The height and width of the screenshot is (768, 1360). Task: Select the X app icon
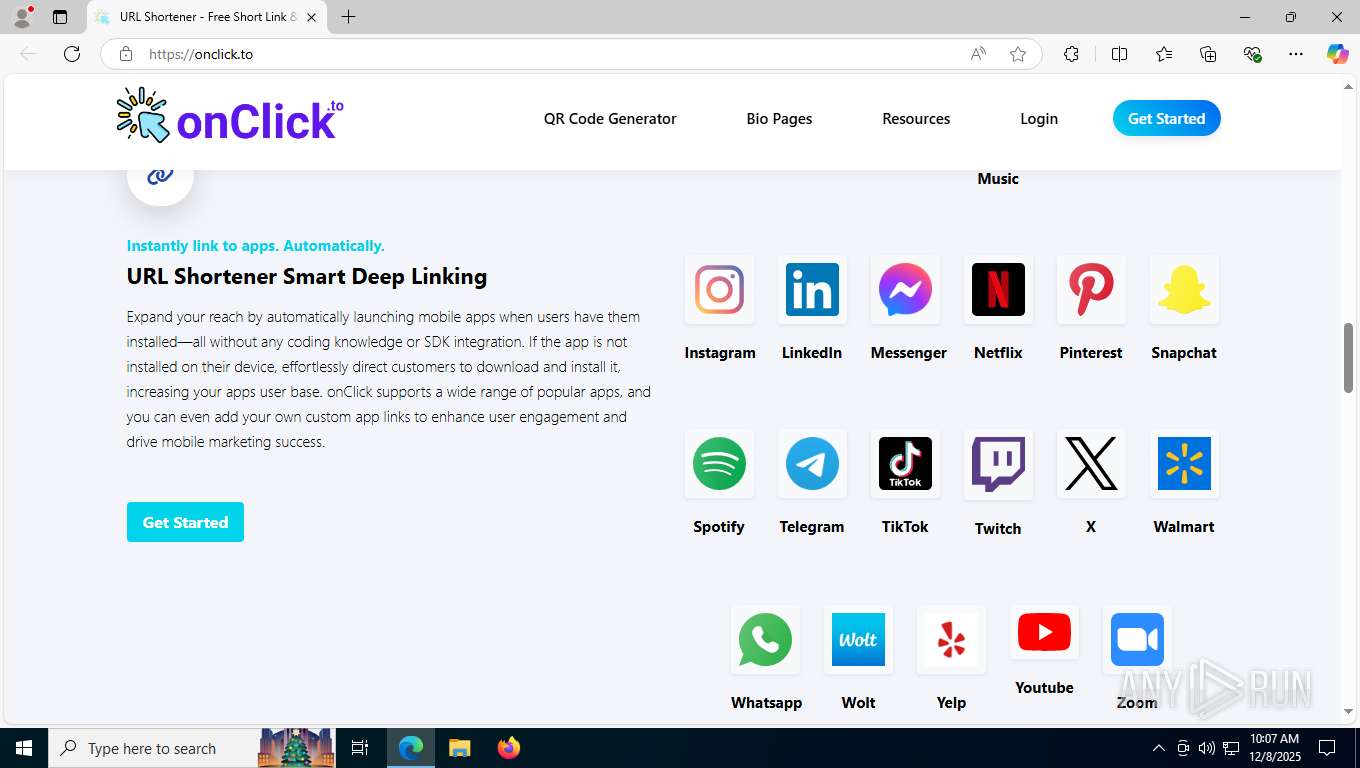tap(1091, 464)
